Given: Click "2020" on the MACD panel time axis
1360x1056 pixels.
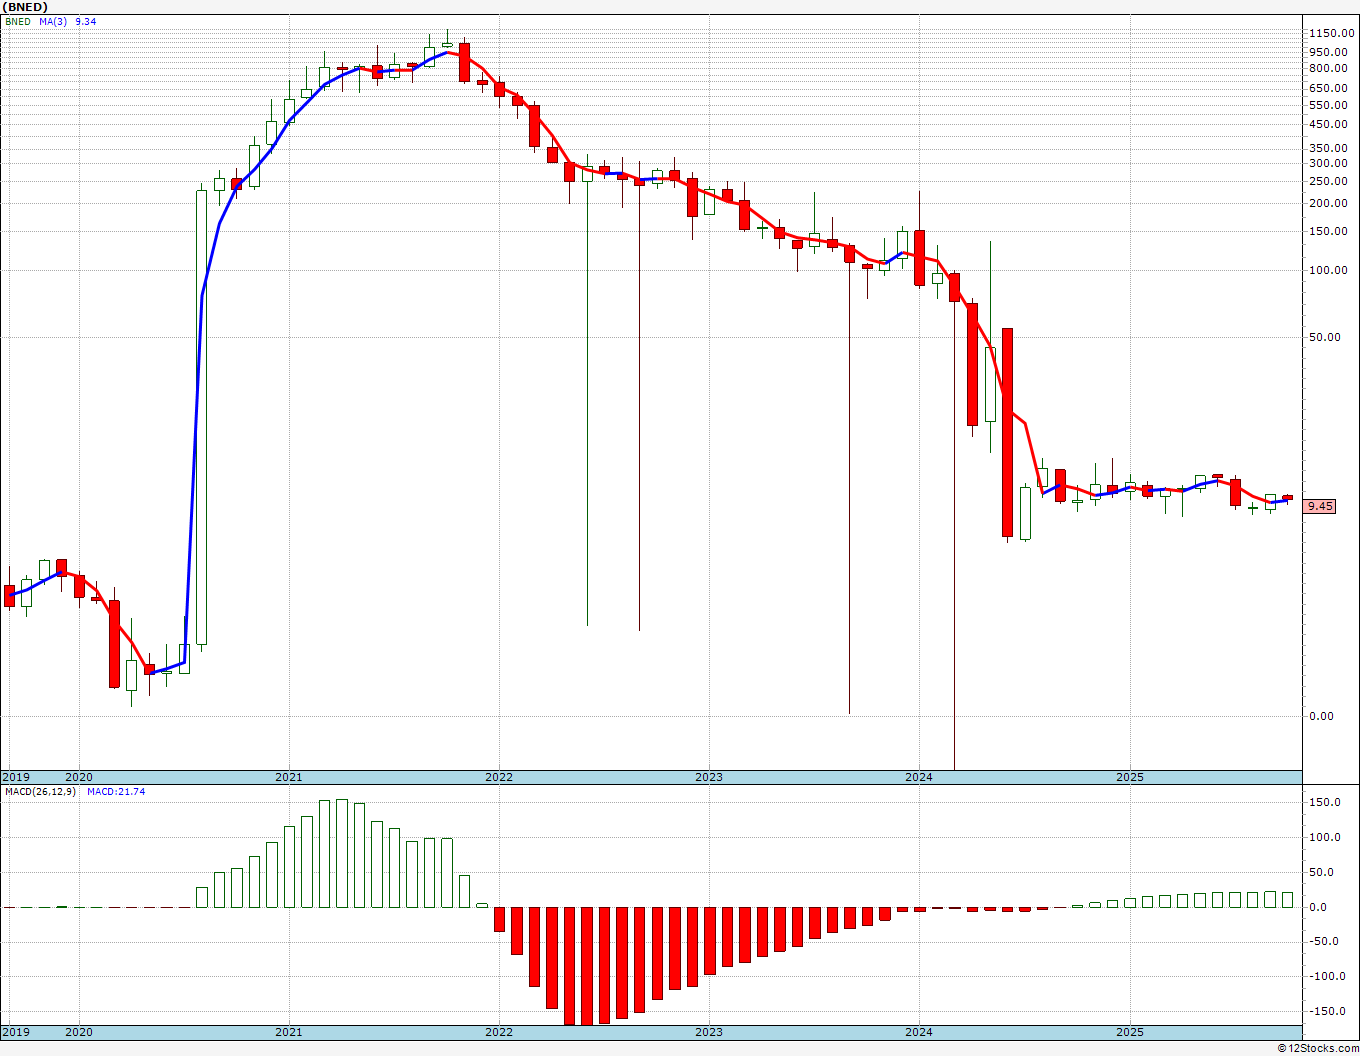Looking at the screenshot, I should pos(78,1032).
